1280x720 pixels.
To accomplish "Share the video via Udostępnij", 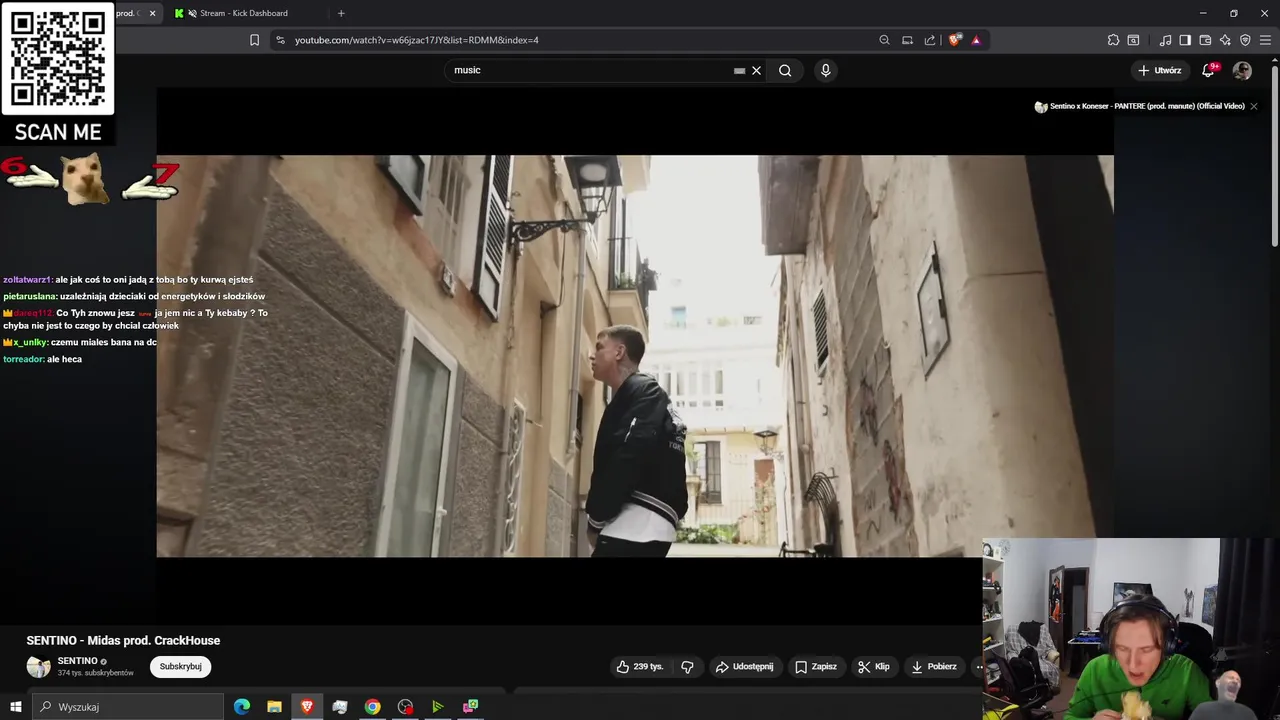I will tap(745, 666).
